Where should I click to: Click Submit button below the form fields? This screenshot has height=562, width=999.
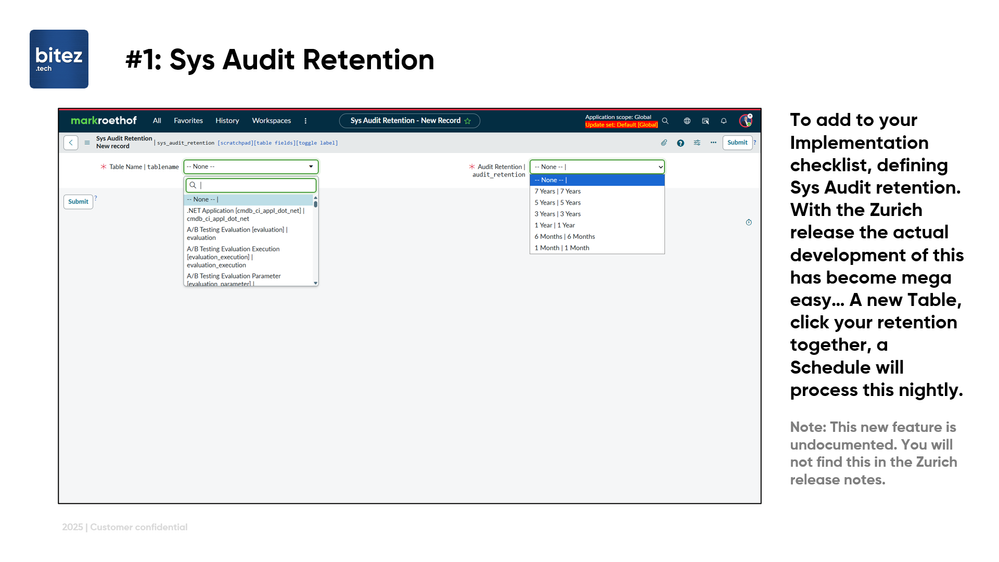click(x=78, y=201)
